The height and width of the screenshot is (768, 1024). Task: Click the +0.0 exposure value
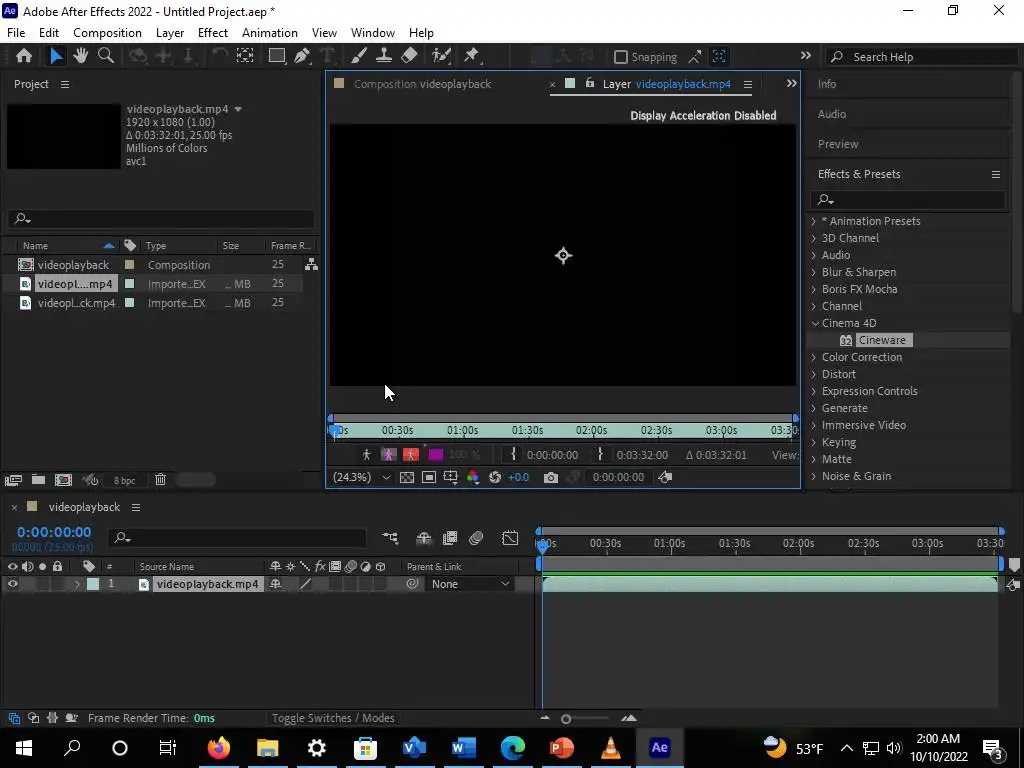[x=519, y=477]
